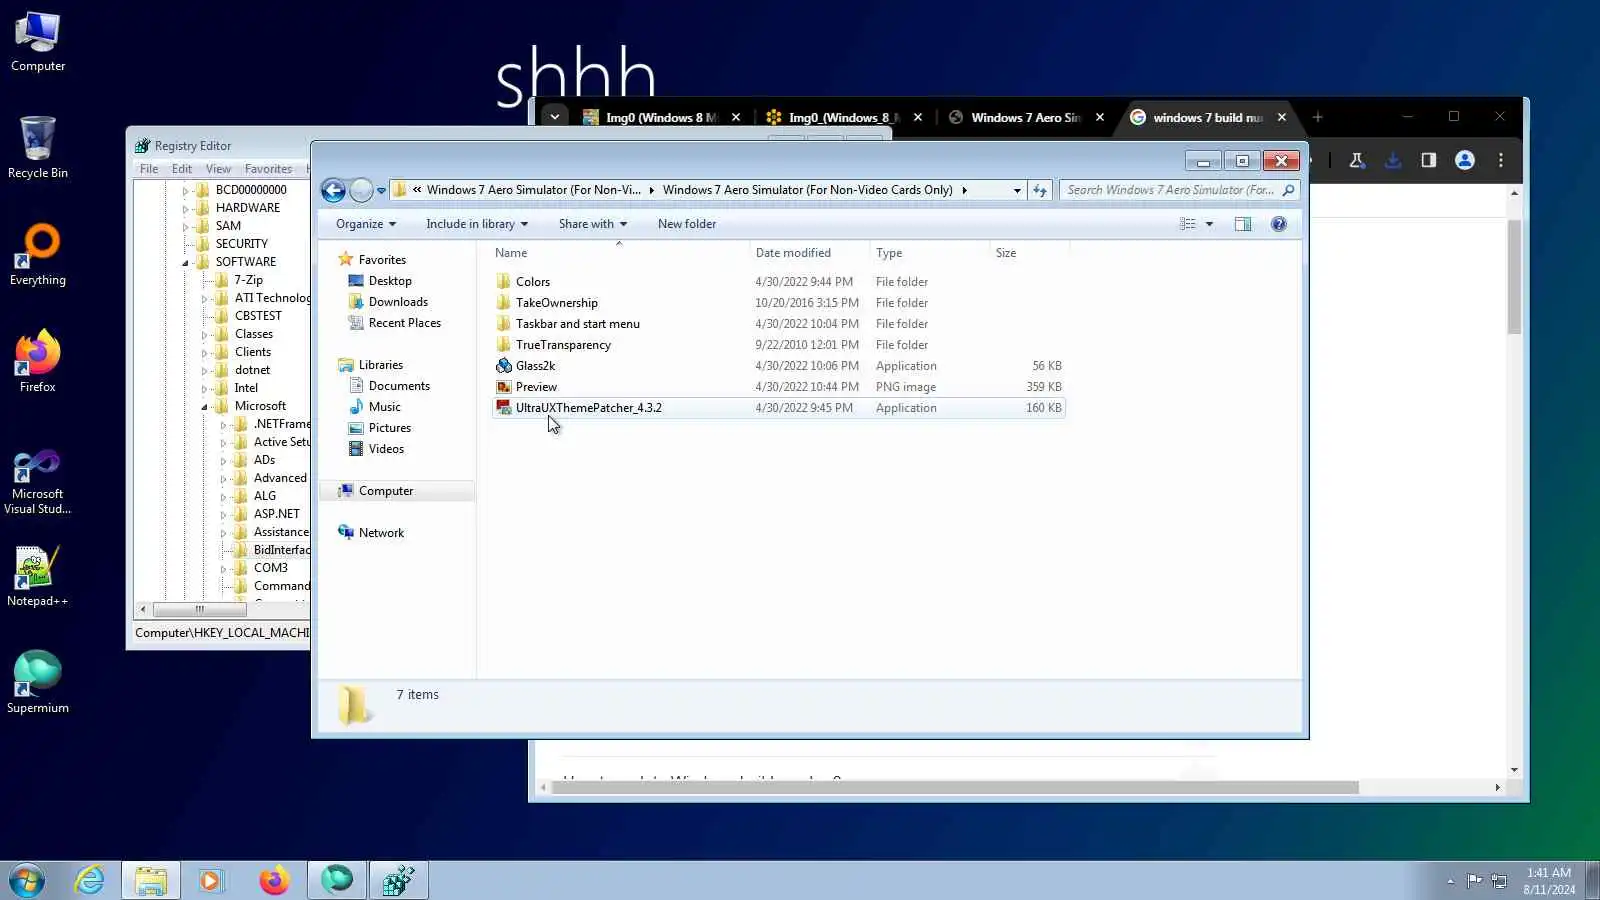Open the Windows Start menu orb

pyautogui.click(x=27, y=880)
